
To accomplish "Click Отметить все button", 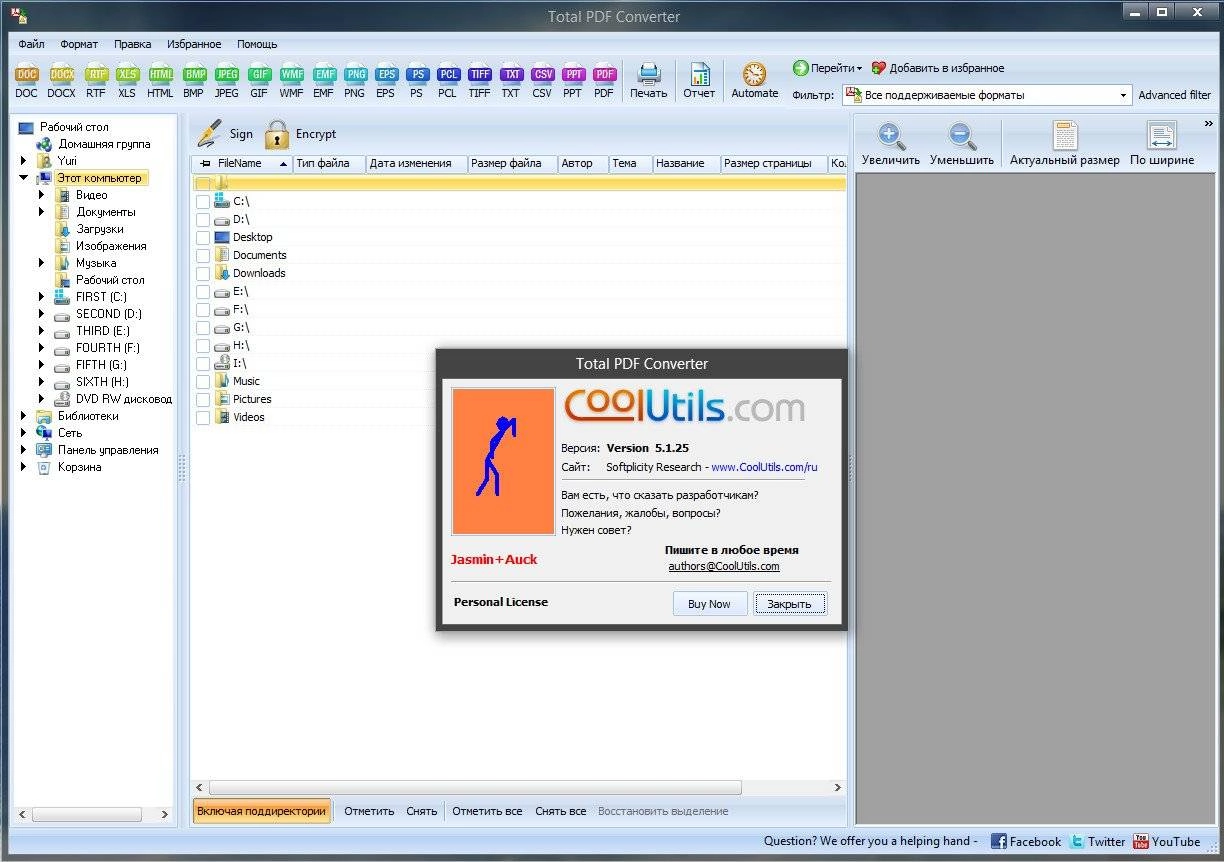I will 487,811.
